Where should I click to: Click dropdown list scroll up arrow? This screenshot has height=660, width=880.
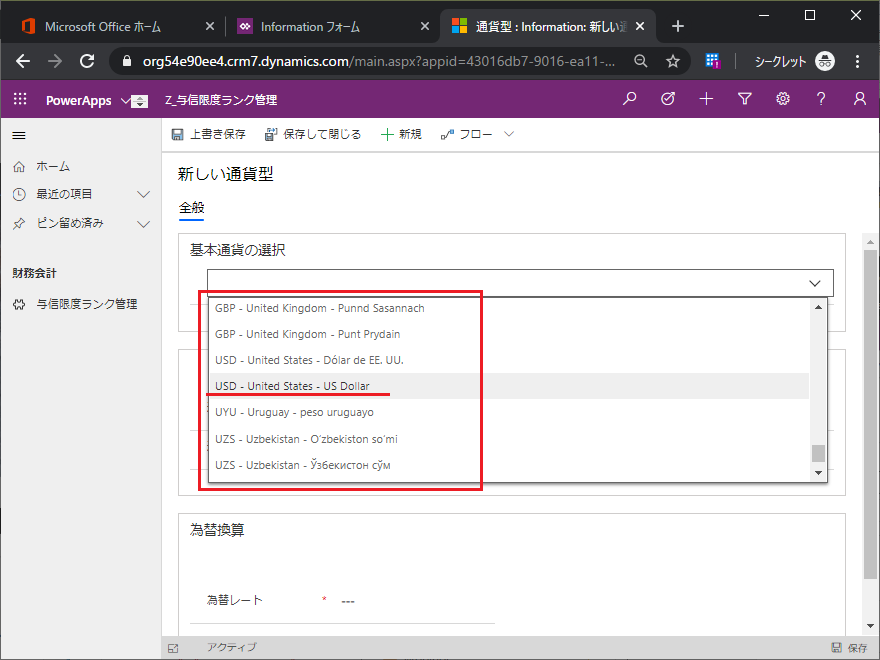click(x=818, y=307)
